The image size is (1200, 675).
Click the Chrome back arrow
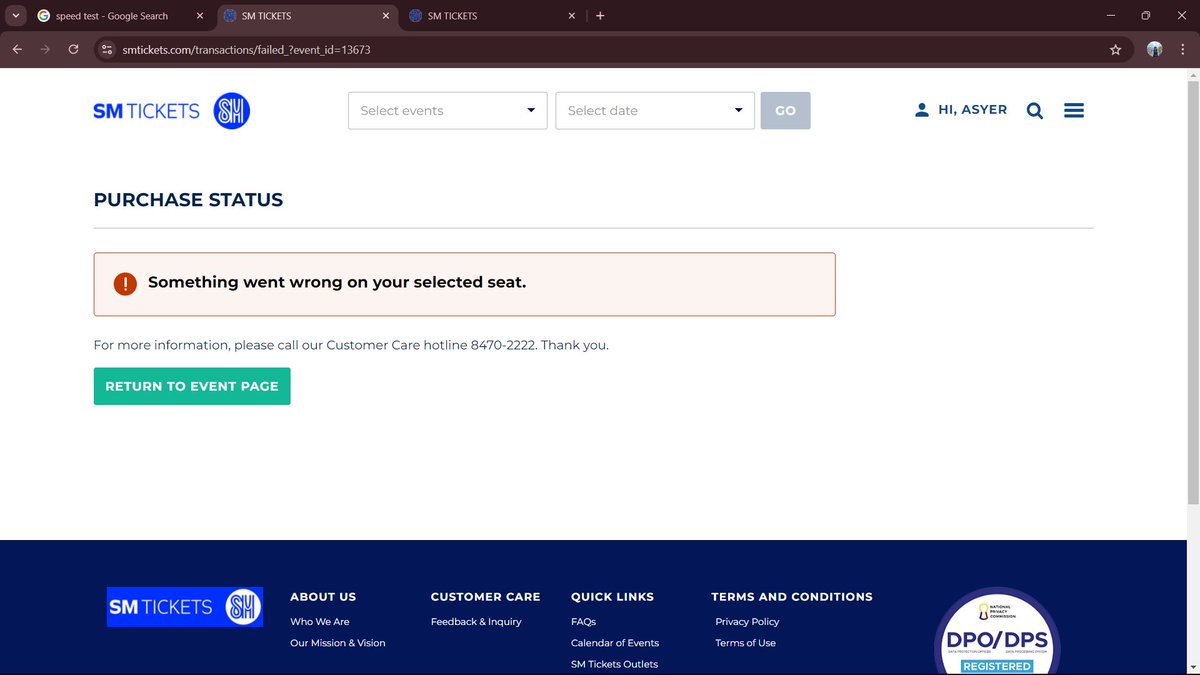[x=17, y=49]
